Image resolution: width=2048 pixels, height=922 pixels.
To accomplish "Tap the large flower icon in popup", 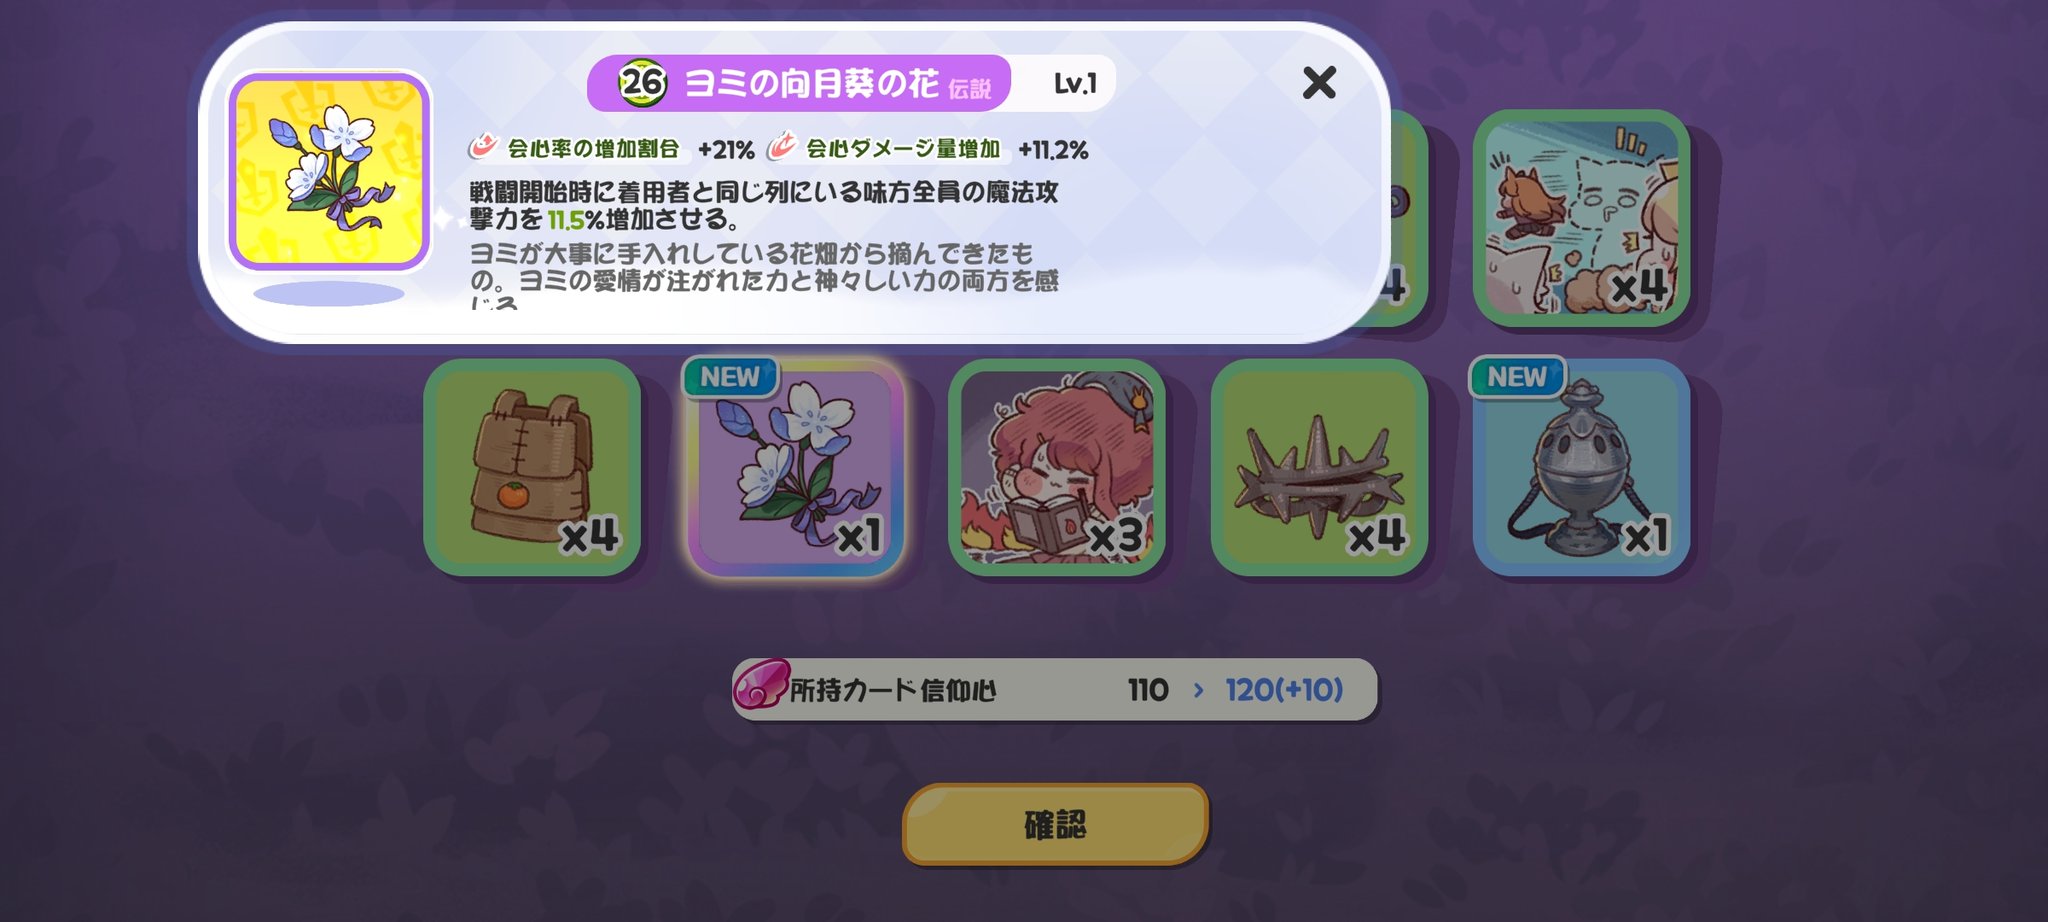I will [x=329, y=172].
